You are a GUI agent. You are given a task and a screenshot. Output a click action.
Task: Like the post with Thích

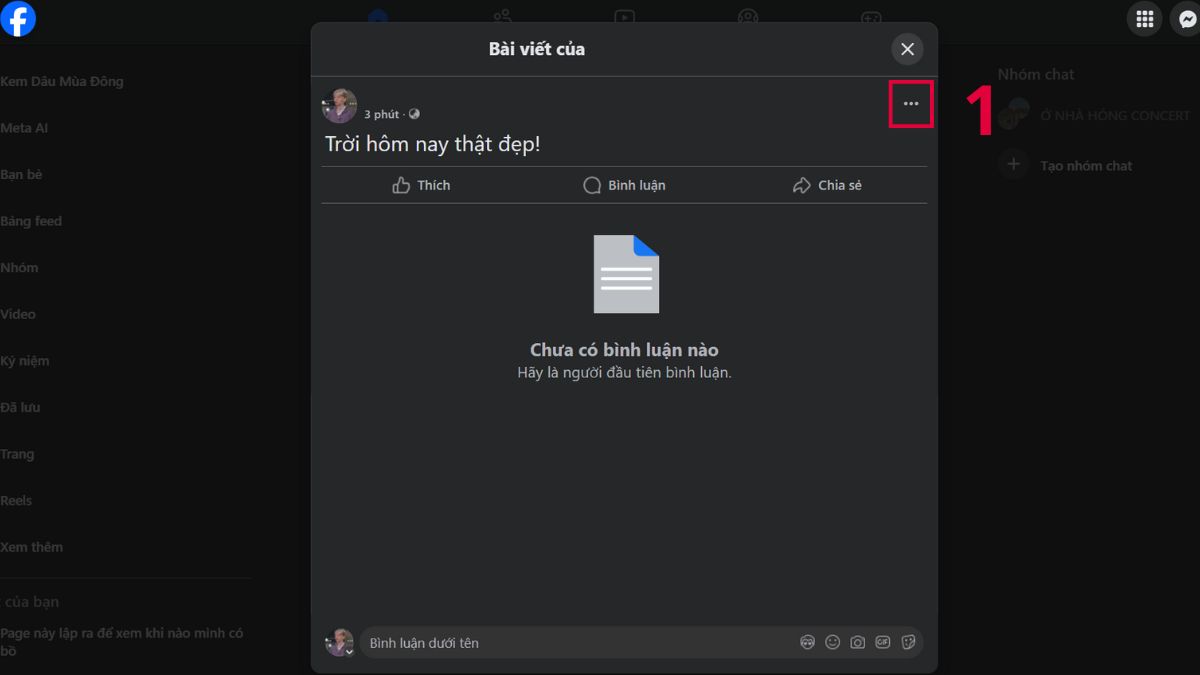click(x=422, y=185)
